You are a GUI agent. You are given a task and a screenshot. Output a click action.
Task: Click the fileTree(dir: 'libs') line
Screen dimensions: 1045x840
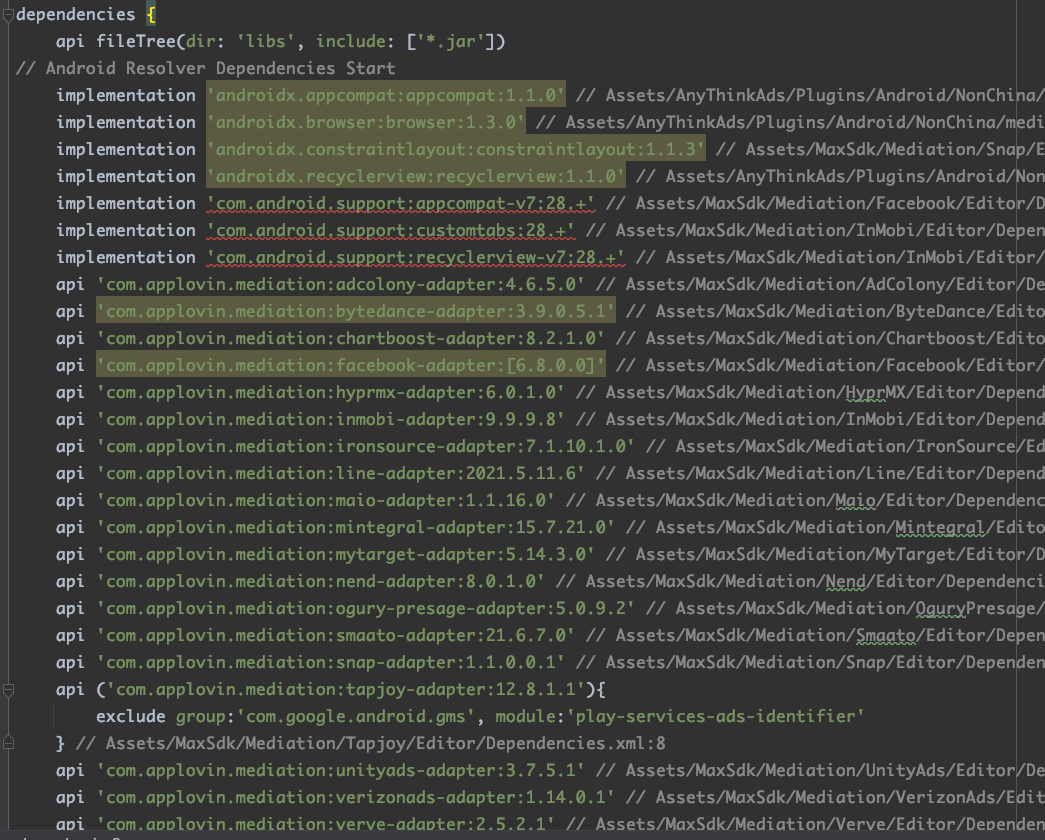click(x=281, y=41)
